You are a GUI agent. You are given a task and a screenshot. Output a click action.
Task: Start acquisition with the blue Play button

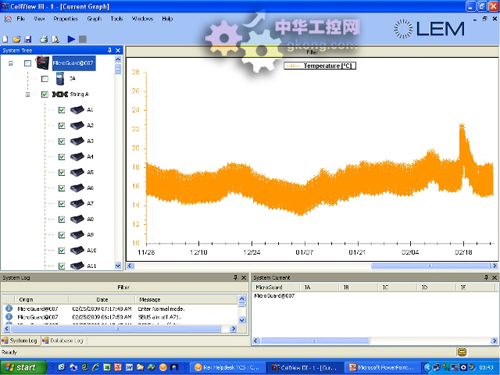71,39
